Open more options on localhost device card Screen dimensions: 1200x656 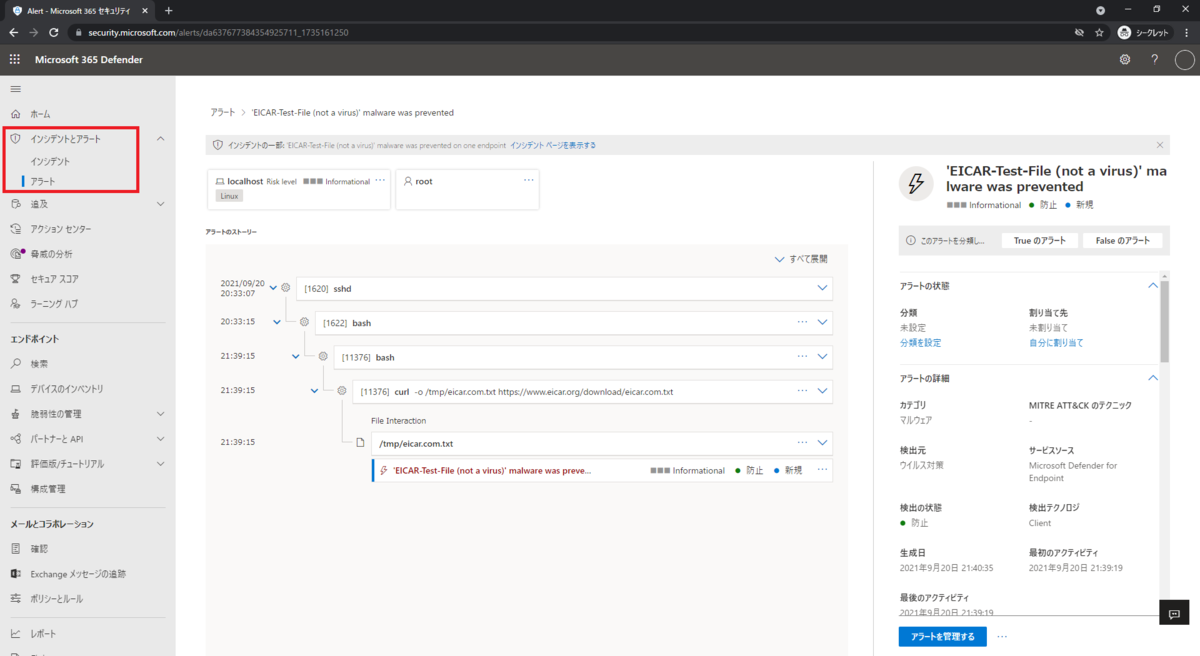click(380, 181)
